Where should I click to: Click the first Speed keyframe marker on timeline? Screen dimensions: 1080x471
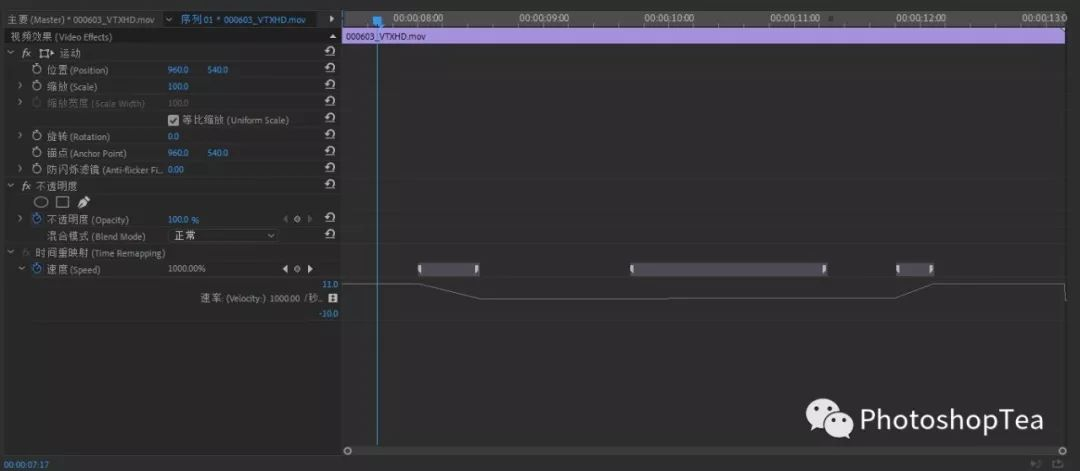click(419, 269)
